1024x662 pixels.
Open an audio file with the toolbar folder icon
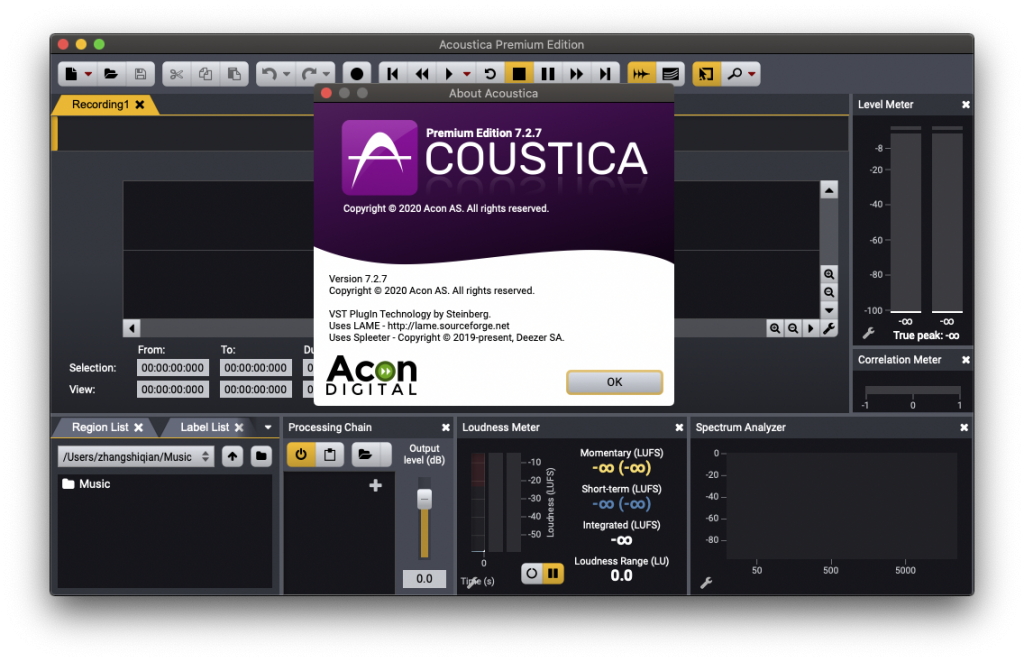pos(111,74)
